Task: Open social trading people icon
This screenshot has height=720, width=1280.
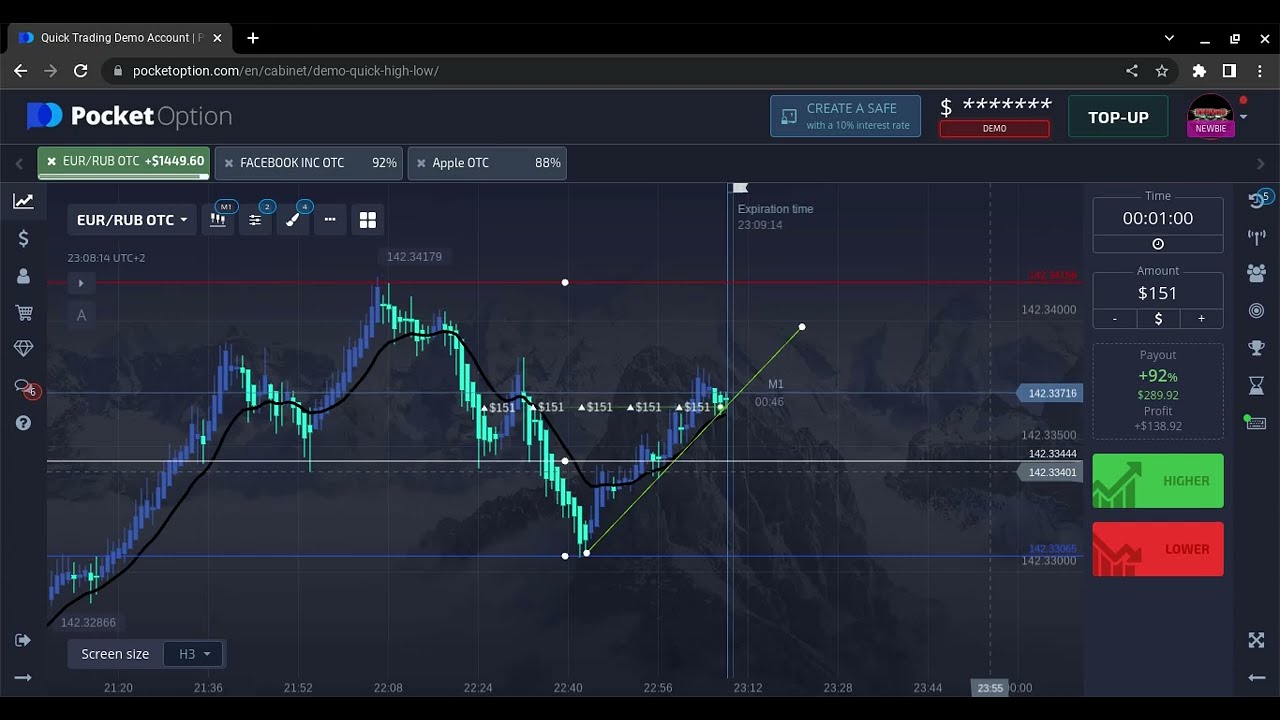Action: [1256, 273]
